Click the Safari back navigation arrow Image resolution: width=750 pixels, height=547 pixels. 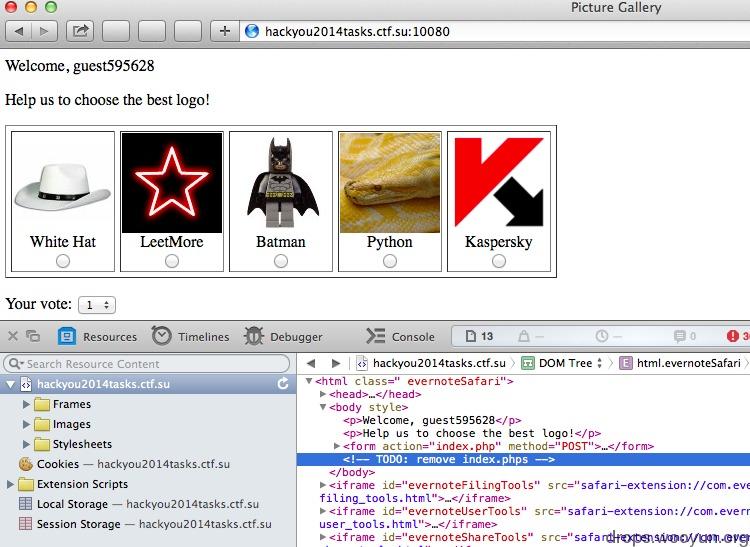(x=19, y=32)
